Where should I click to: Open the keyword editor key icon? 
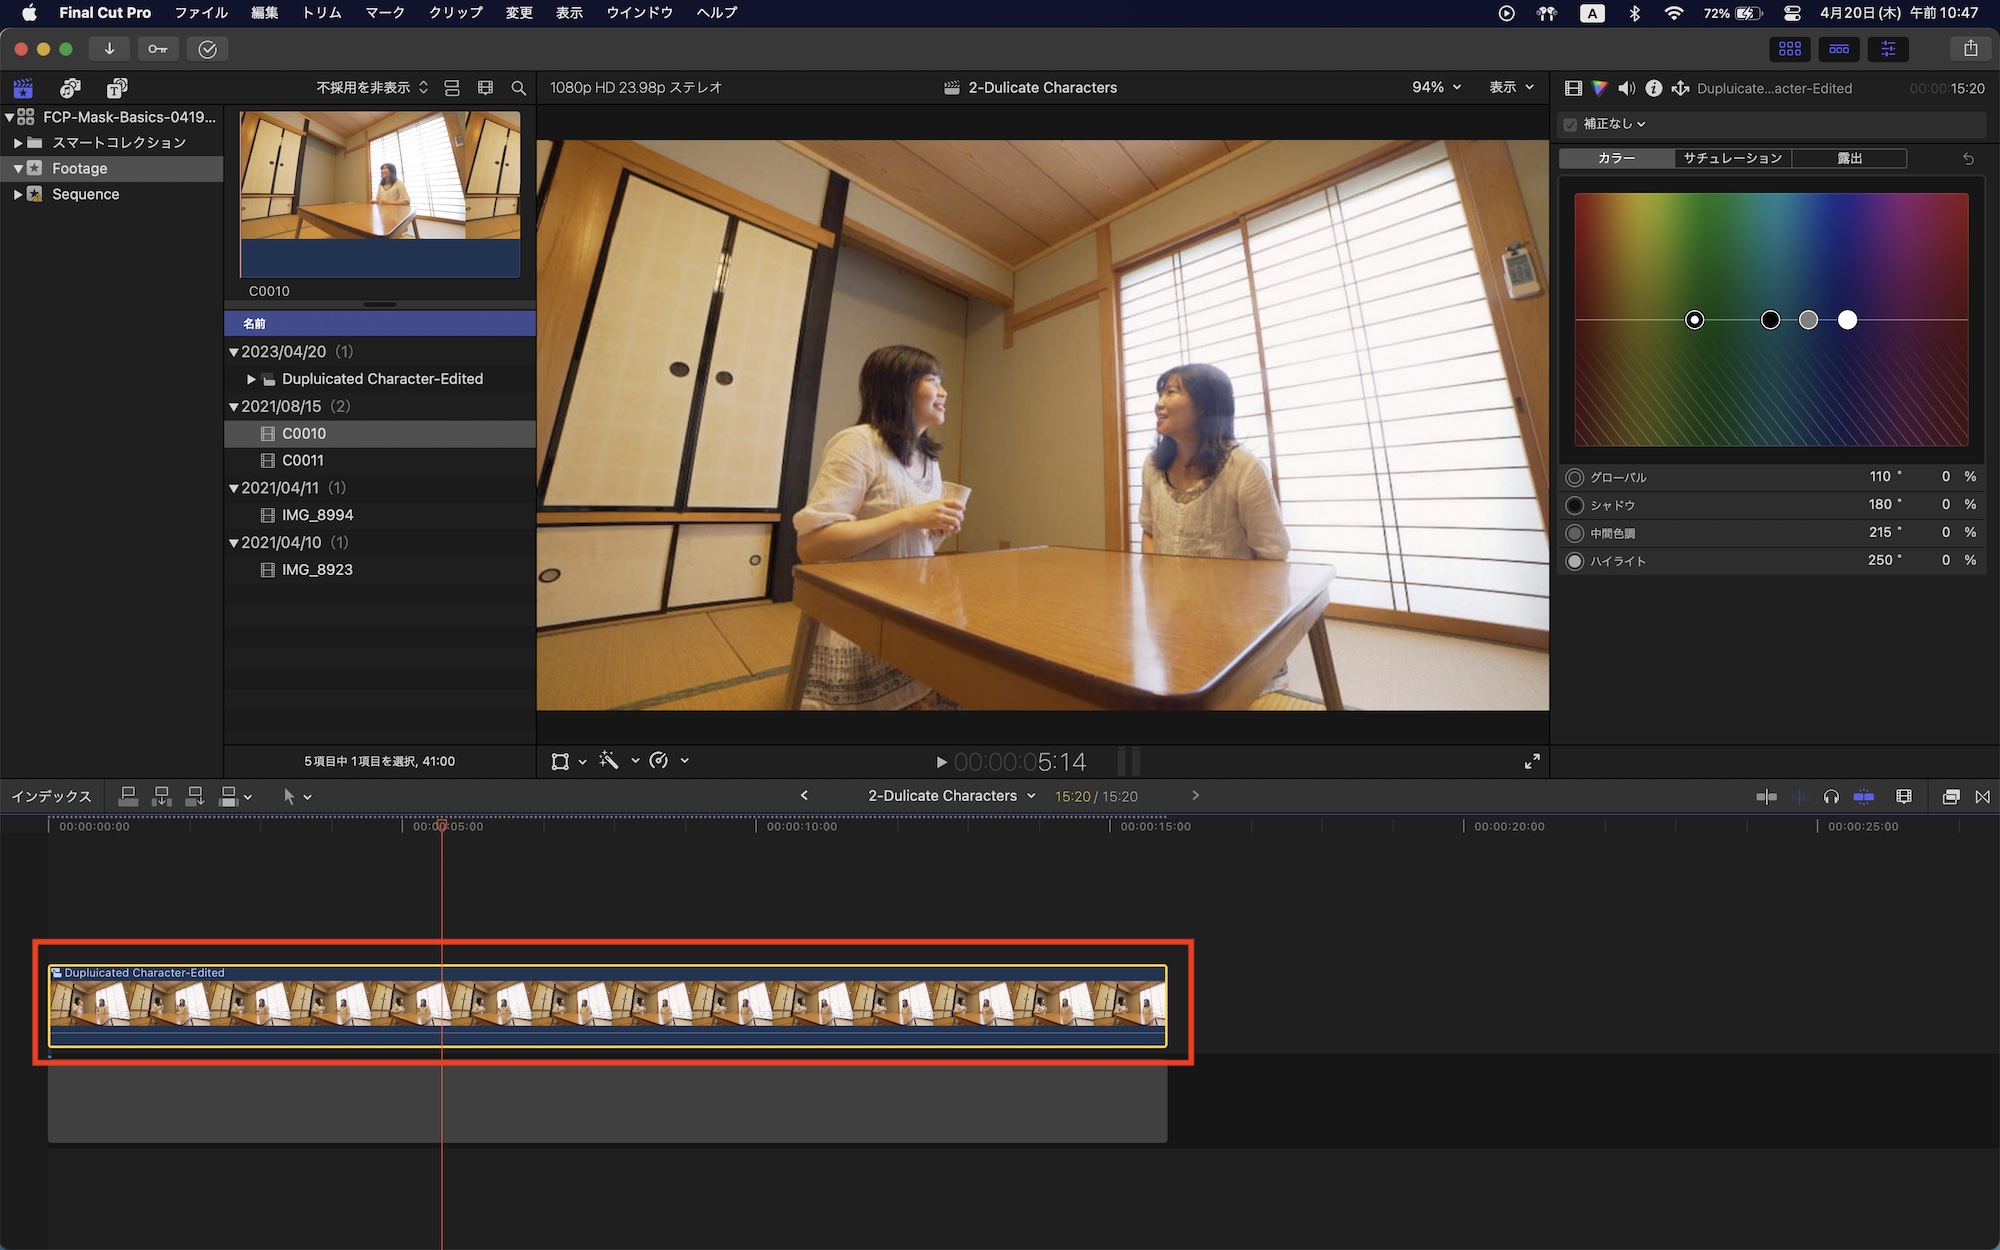pos(158,49)
